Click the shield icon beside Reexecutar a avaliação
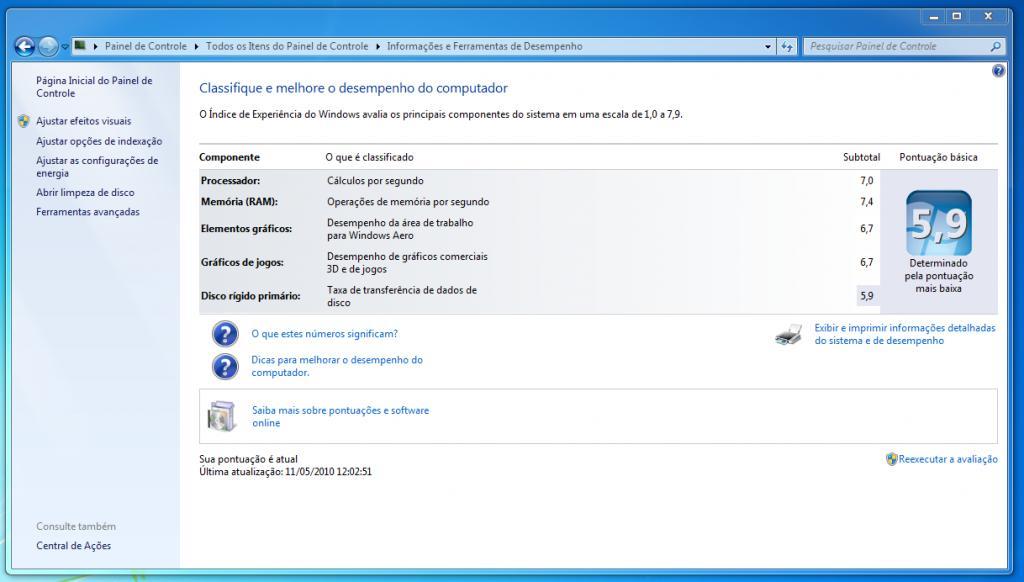 click(x=891, y=459)
